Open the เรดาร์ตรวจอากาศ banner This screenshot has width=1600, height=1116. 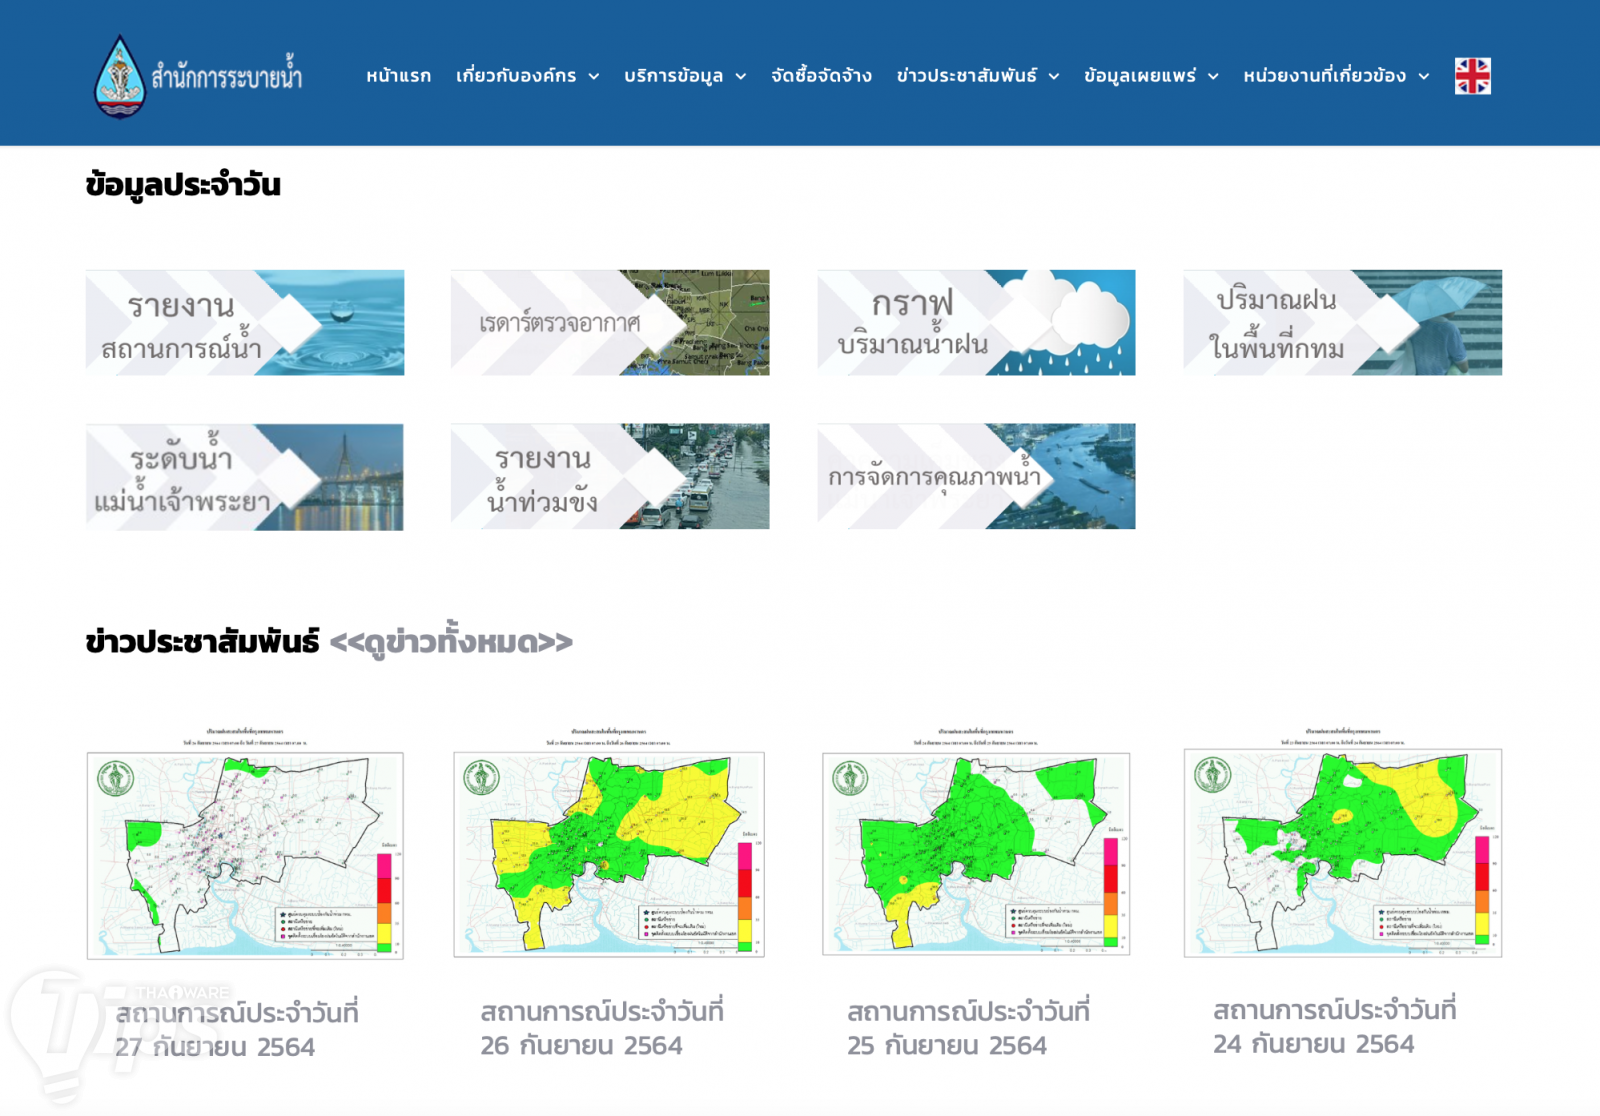click(x=610, y=323)
